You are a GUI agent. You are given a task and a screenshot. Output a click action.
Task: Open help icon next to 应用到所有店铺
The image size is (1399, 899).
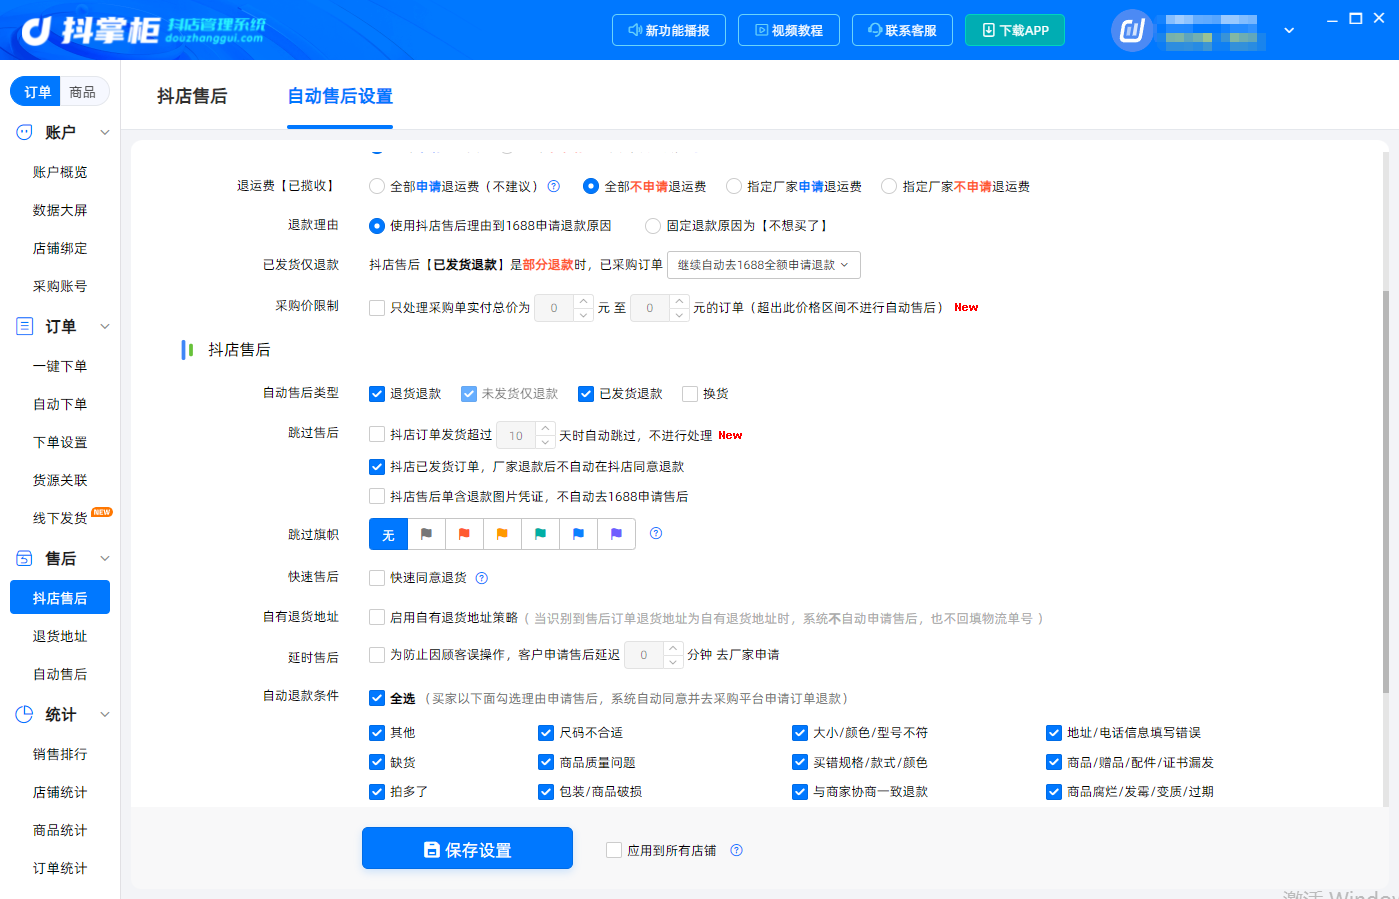pos(736,850)
